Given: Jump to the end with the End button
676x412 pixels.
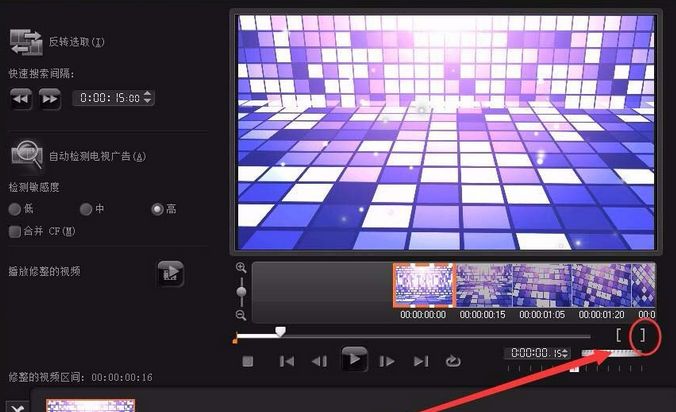Looking at the screenshot, I should [x=421, y=361].
